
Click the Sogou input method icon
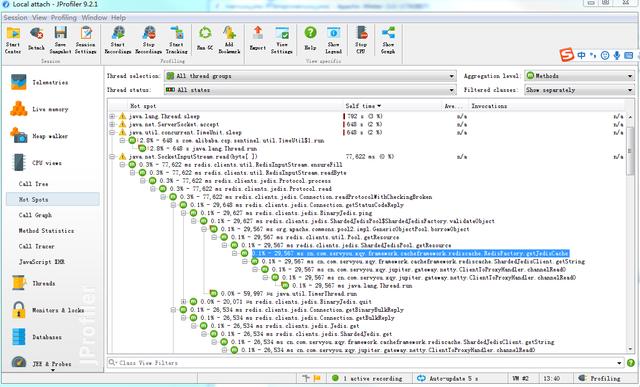pyautogui.click(x=567, y=55)
